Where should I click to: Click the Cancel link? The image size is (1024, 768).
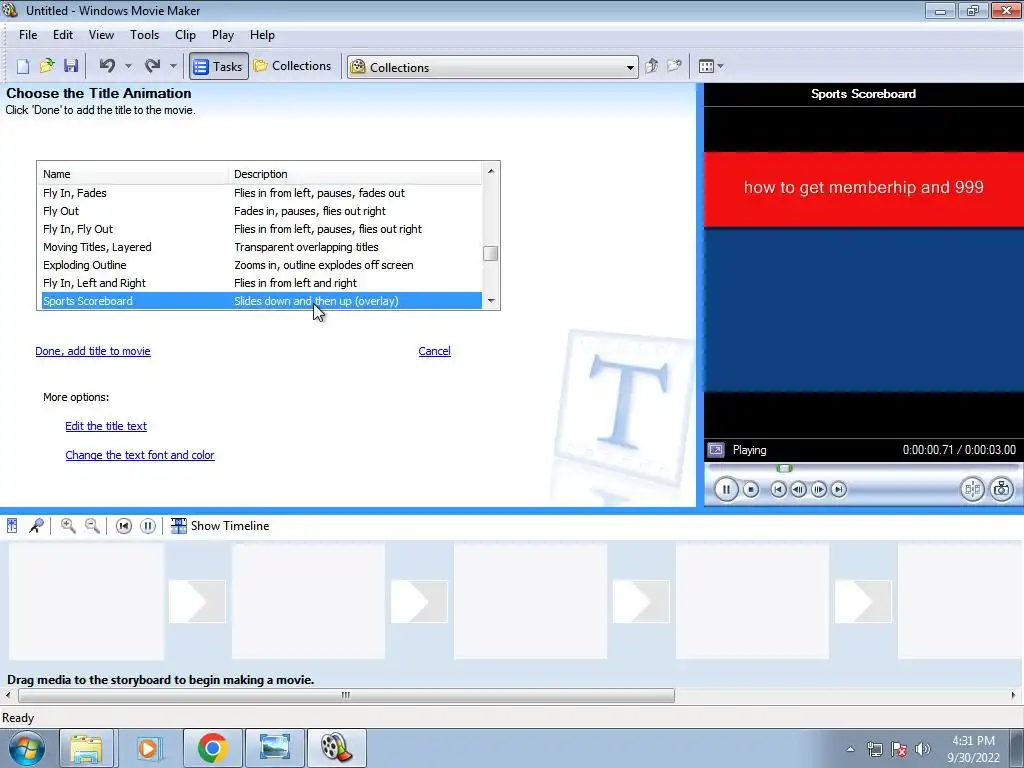click(434, 351)
